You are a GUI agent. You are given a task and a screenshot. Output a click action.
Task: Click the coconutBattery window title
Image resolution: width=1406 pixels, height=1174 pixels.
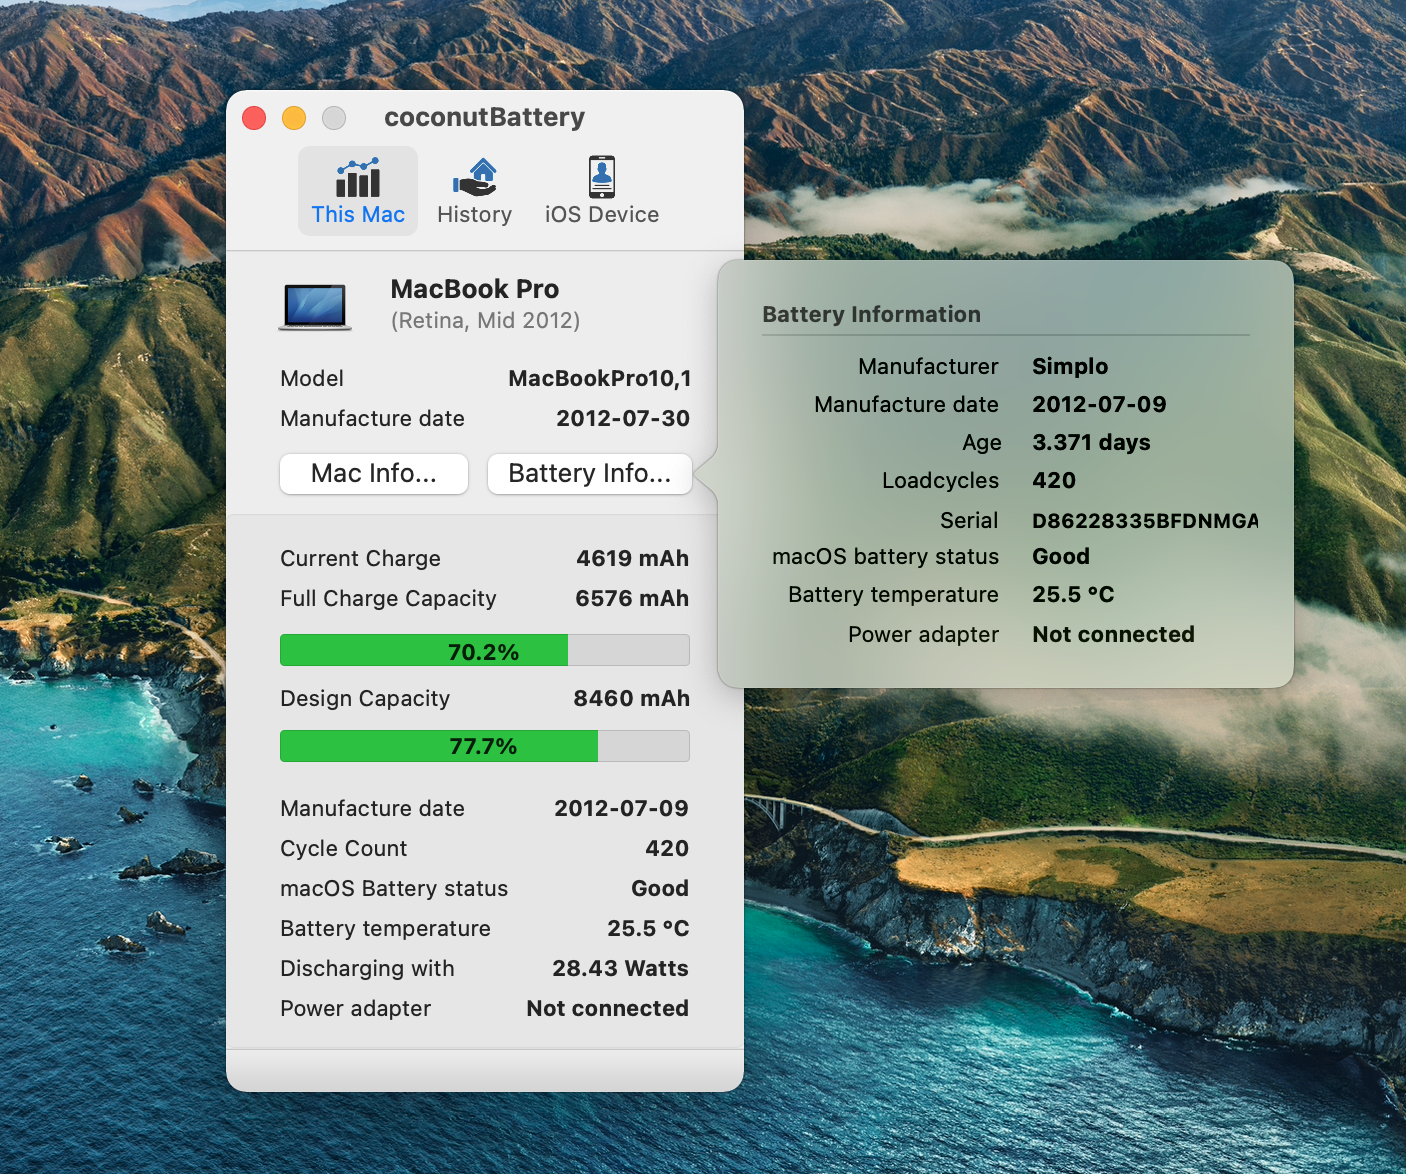[x=484, y=118]
